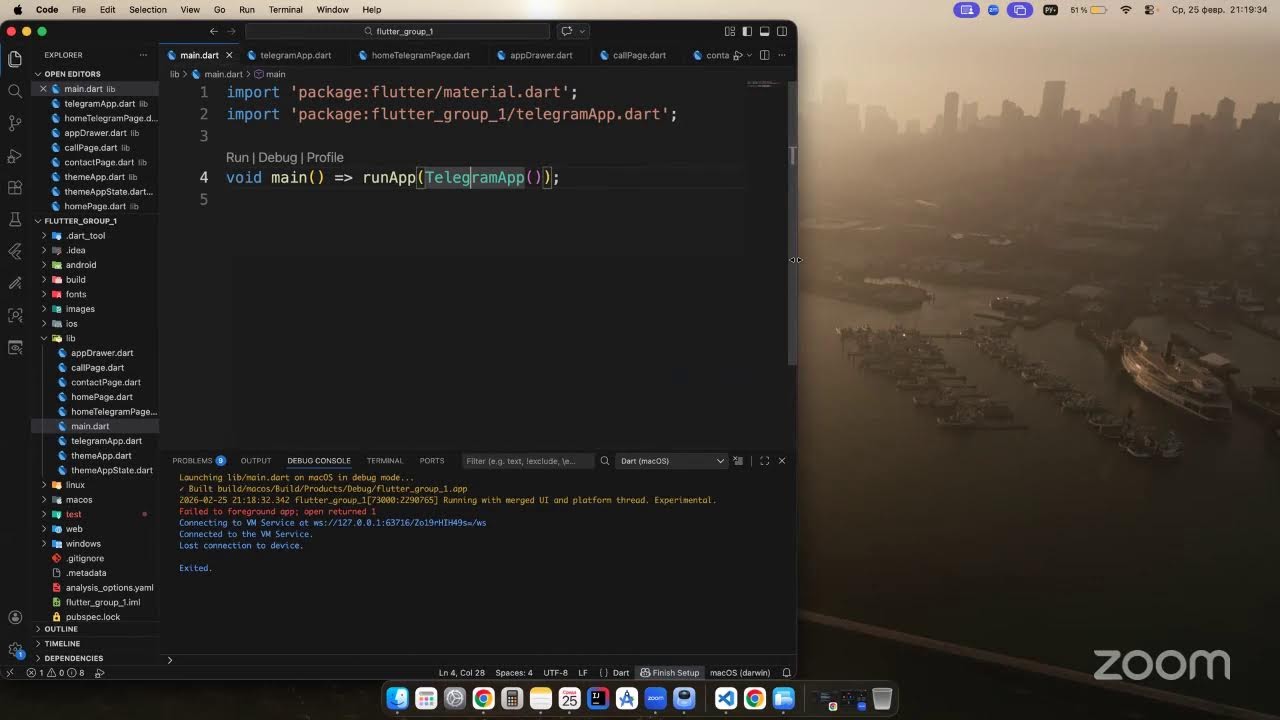Viewport: 1280px width, 720px height.
Task: Collapse the FLUTTER_GROUP_1 folder section
Action: (96, 221)
